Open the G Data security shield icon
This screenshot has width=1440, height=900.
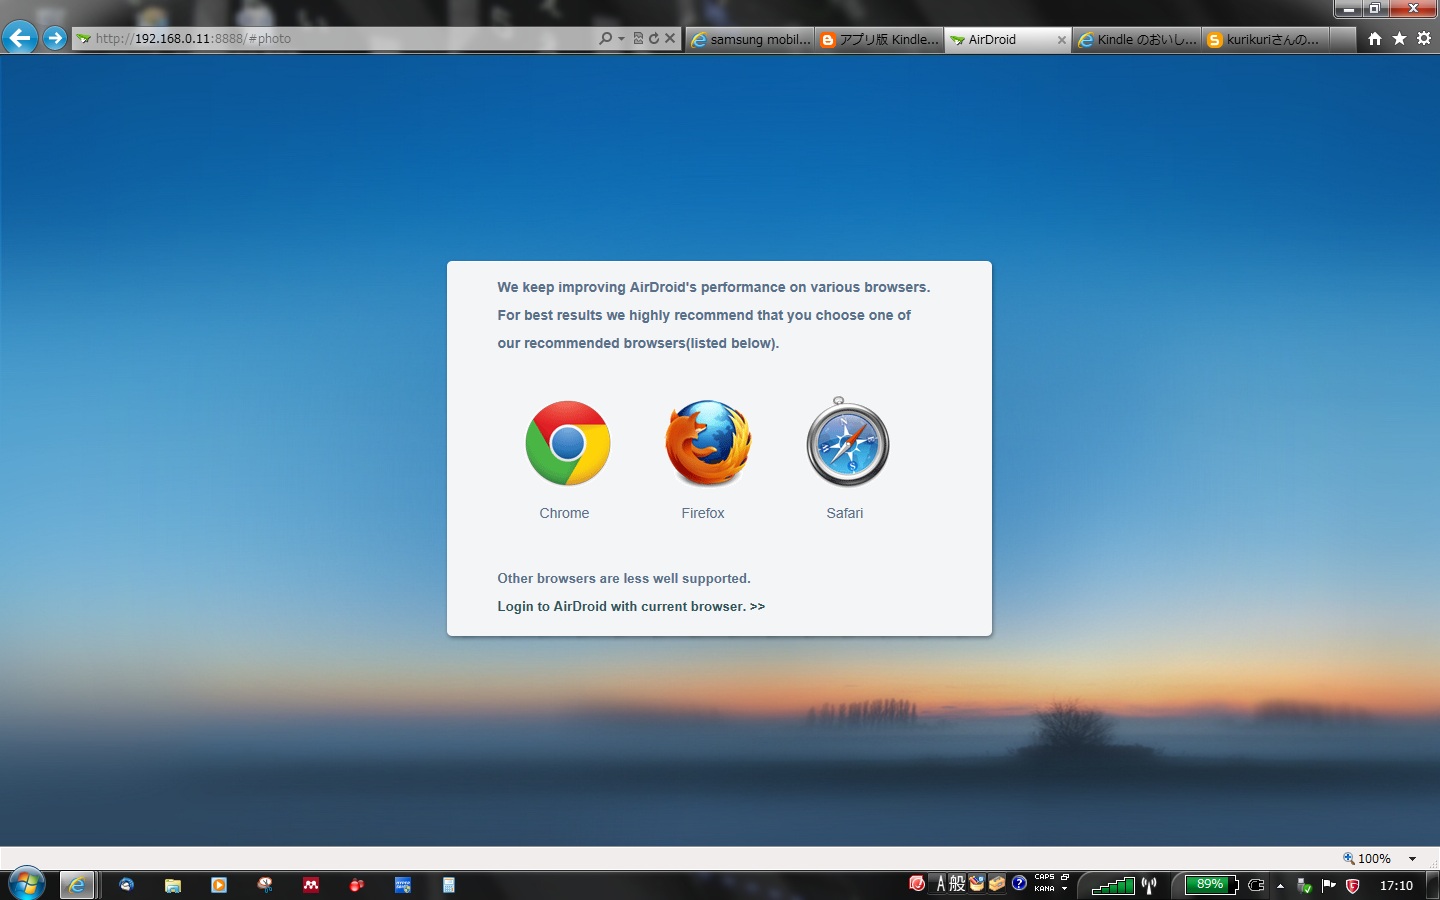click(1353, 885)
